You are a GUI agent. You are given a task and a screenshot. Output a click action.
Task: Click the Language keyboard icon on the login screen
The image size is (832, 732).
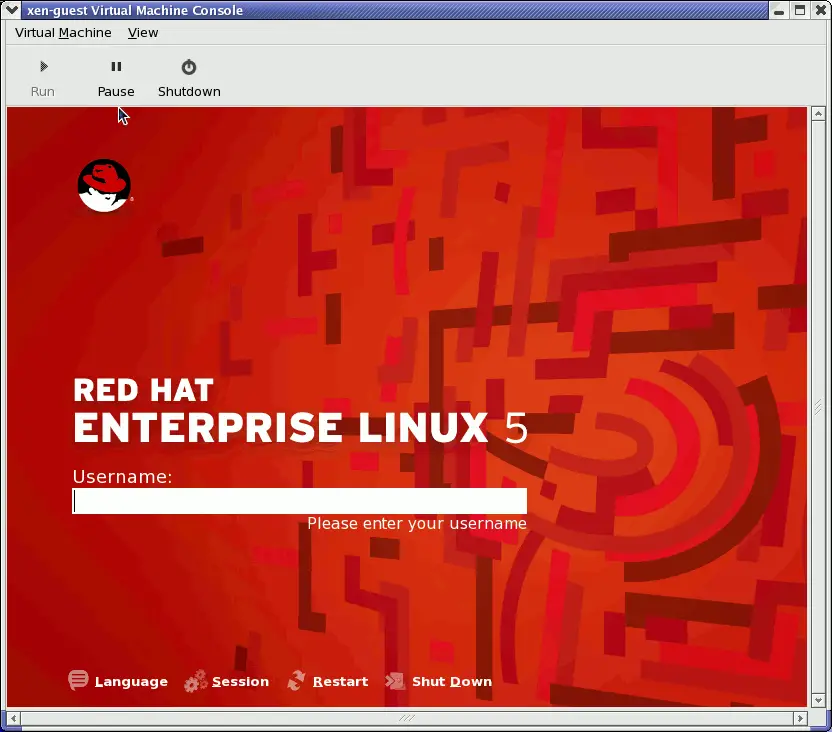[78, 680]
